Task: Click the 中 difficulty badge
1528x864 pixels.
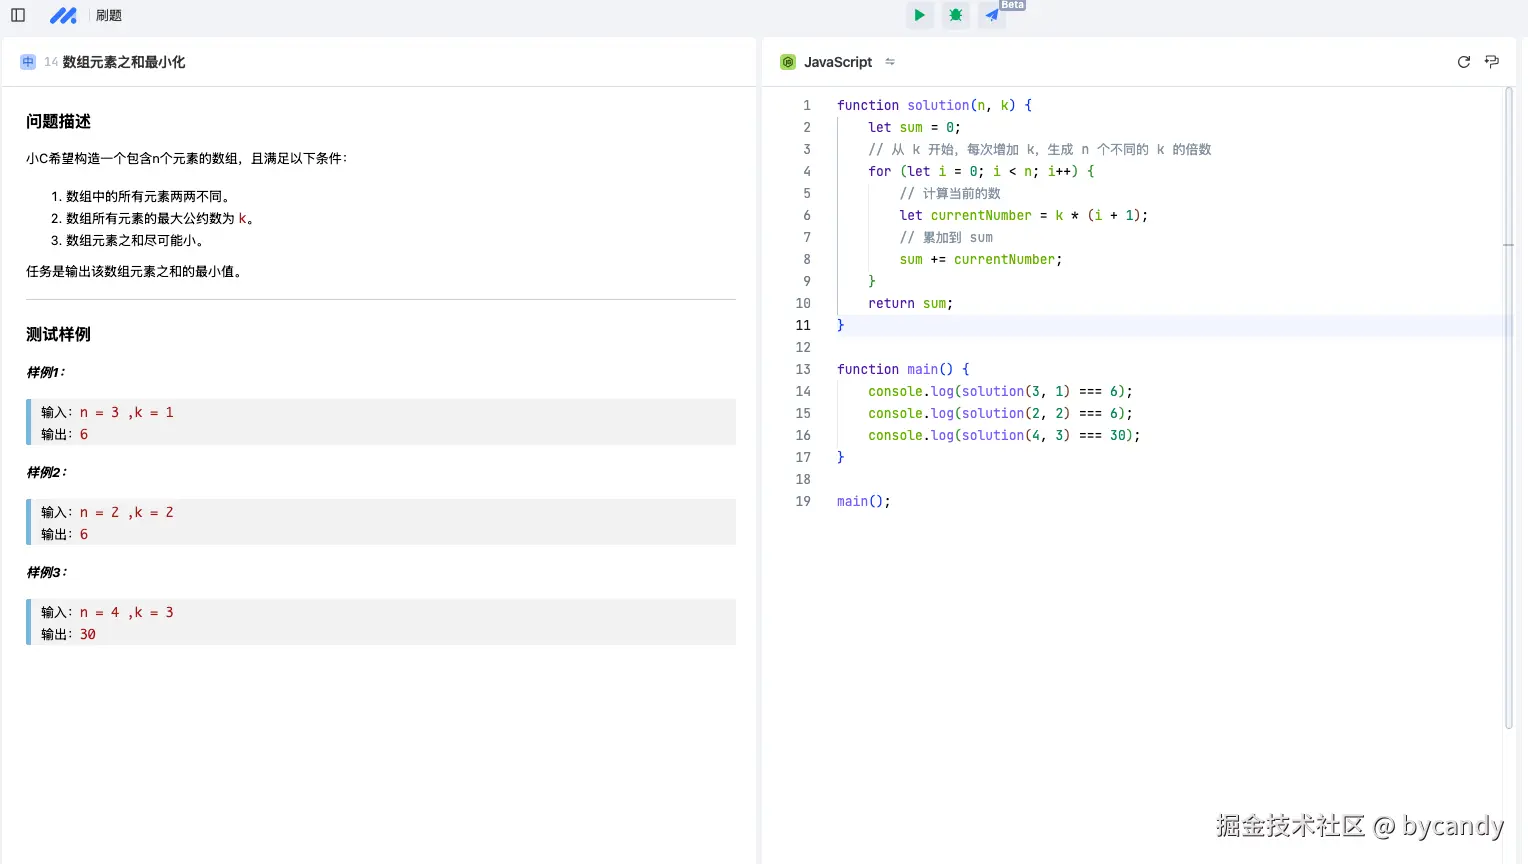Action: (x=28, y=62)
